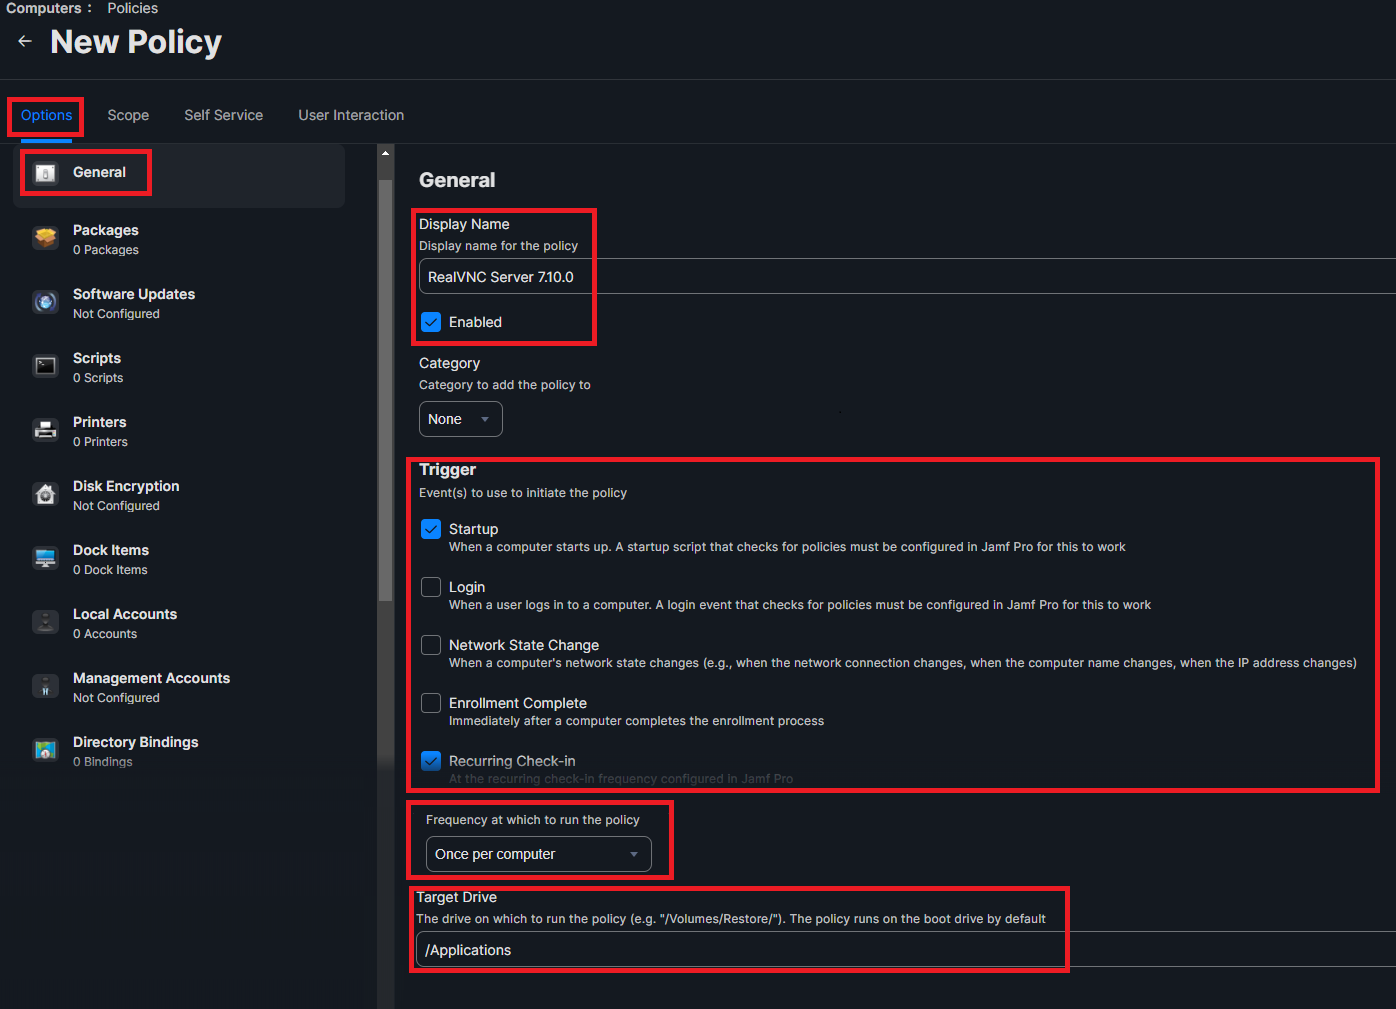Click the back arrow beside New Policy
1396x1009 pixels.
point(25,41)
